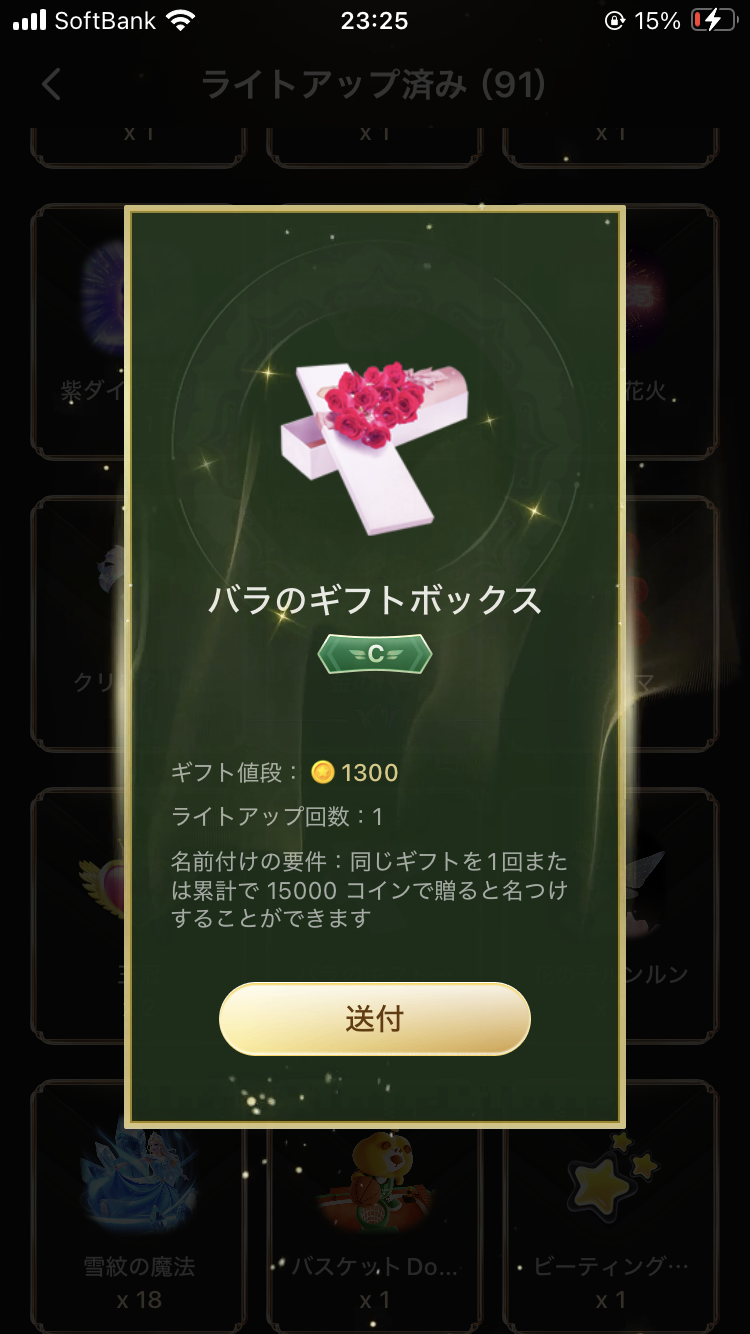Tap the ライトアップ済み (91) title
The width and height of the screenshot is (750, 1334).
(373, 85)
